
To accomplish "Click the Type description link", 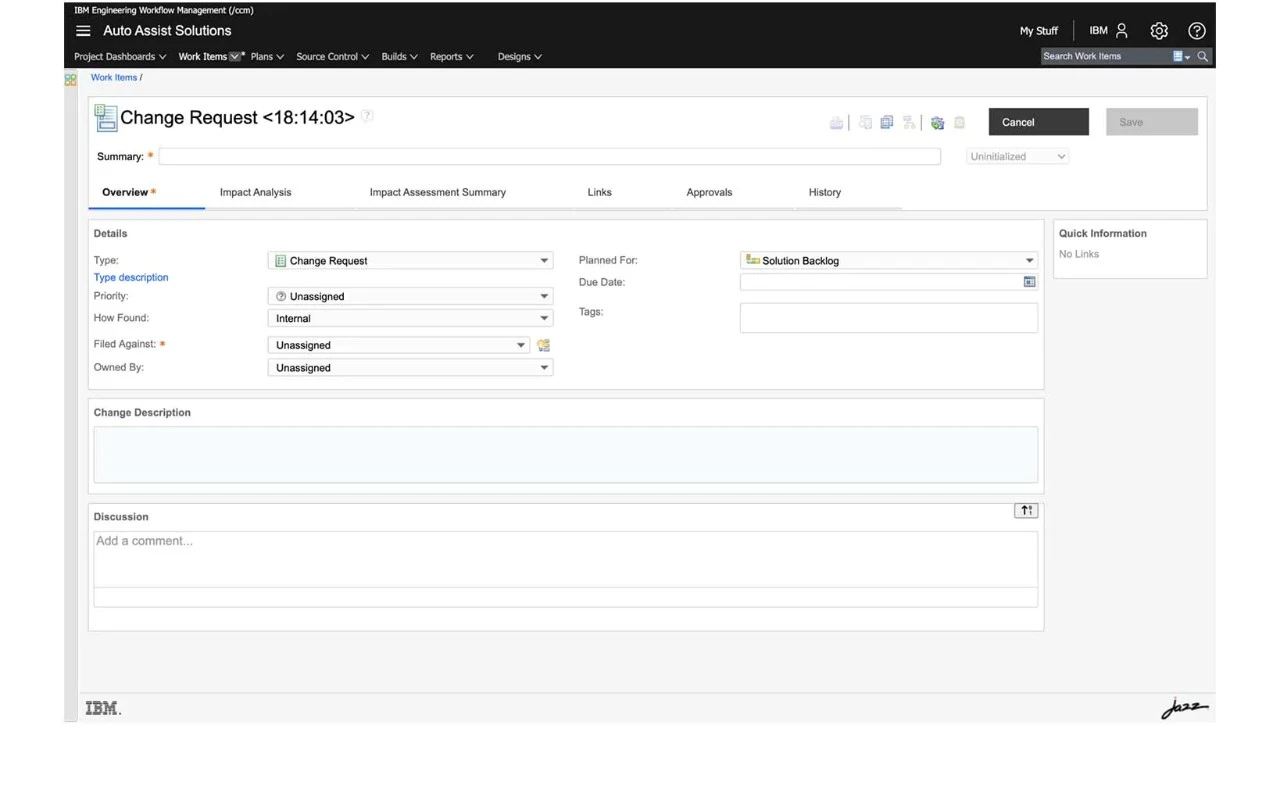I will tap(131, 278).
